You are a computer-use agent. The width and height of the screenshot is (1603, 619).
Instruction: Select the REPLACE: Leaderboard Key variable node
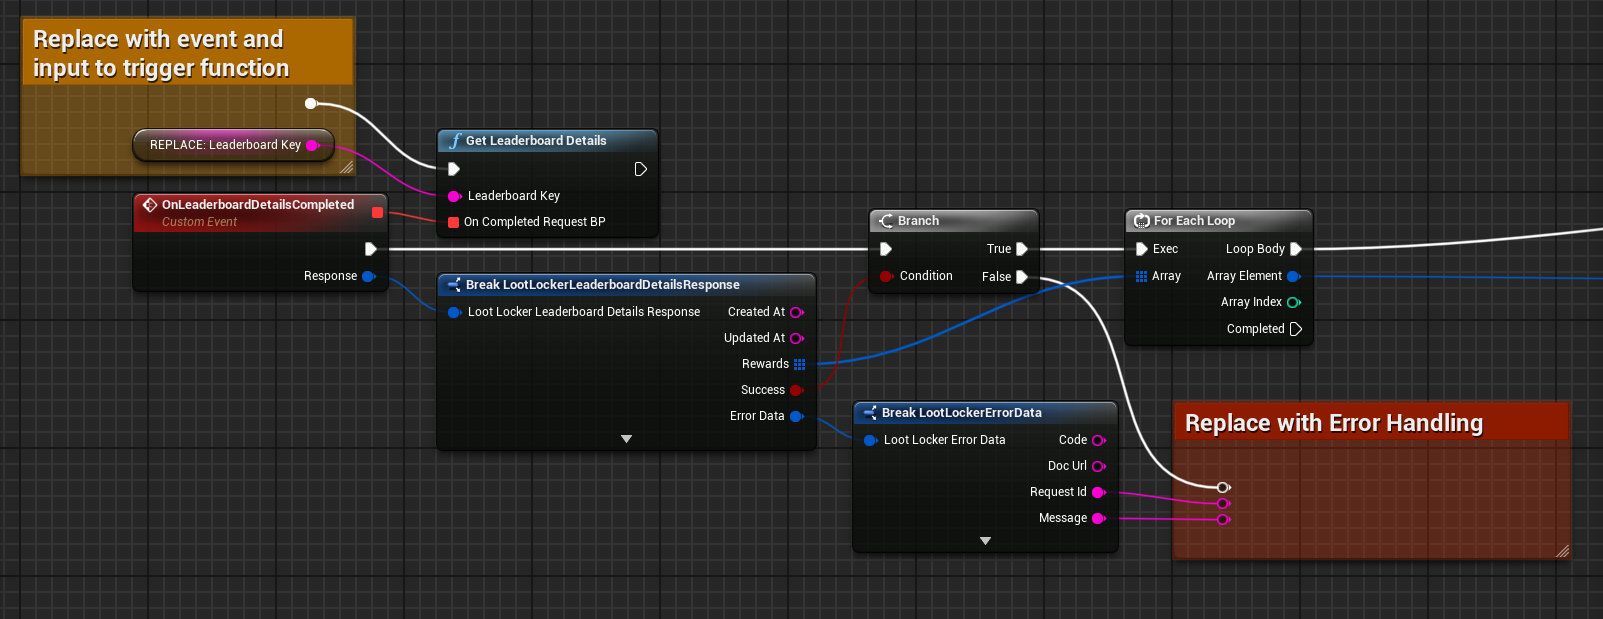click(x=226, y=145)
